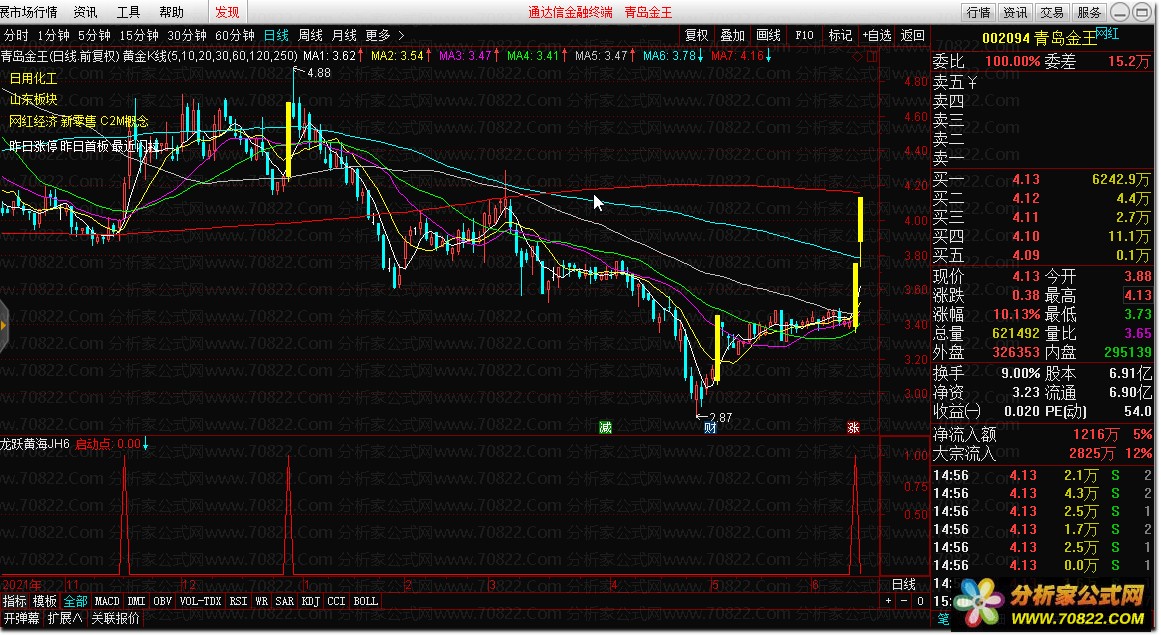
Task: Switch sub-chart to KDJ indicator
Action: point(311,601)
